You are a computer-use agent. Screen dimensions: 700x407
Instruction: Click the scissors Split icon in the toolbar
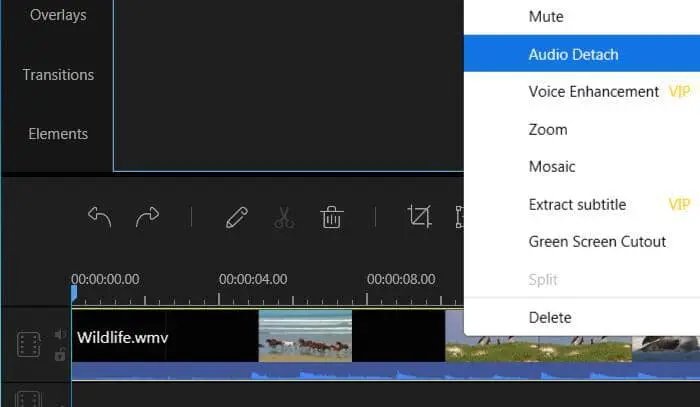284,217
